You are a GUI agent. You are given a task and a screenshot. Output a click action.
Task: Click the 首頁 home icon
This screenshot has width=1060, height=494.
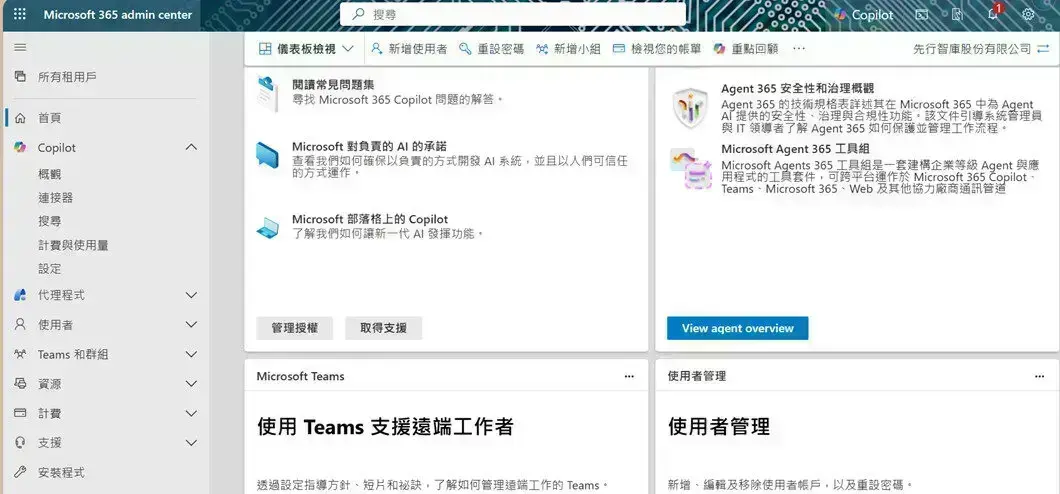(x=20, y=118)
